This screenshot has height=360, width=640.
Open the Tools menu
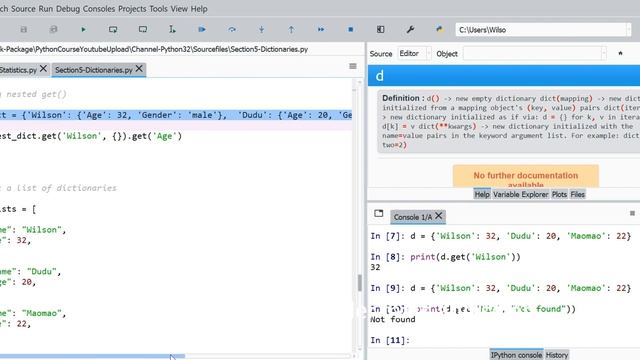tap(158, 9)
